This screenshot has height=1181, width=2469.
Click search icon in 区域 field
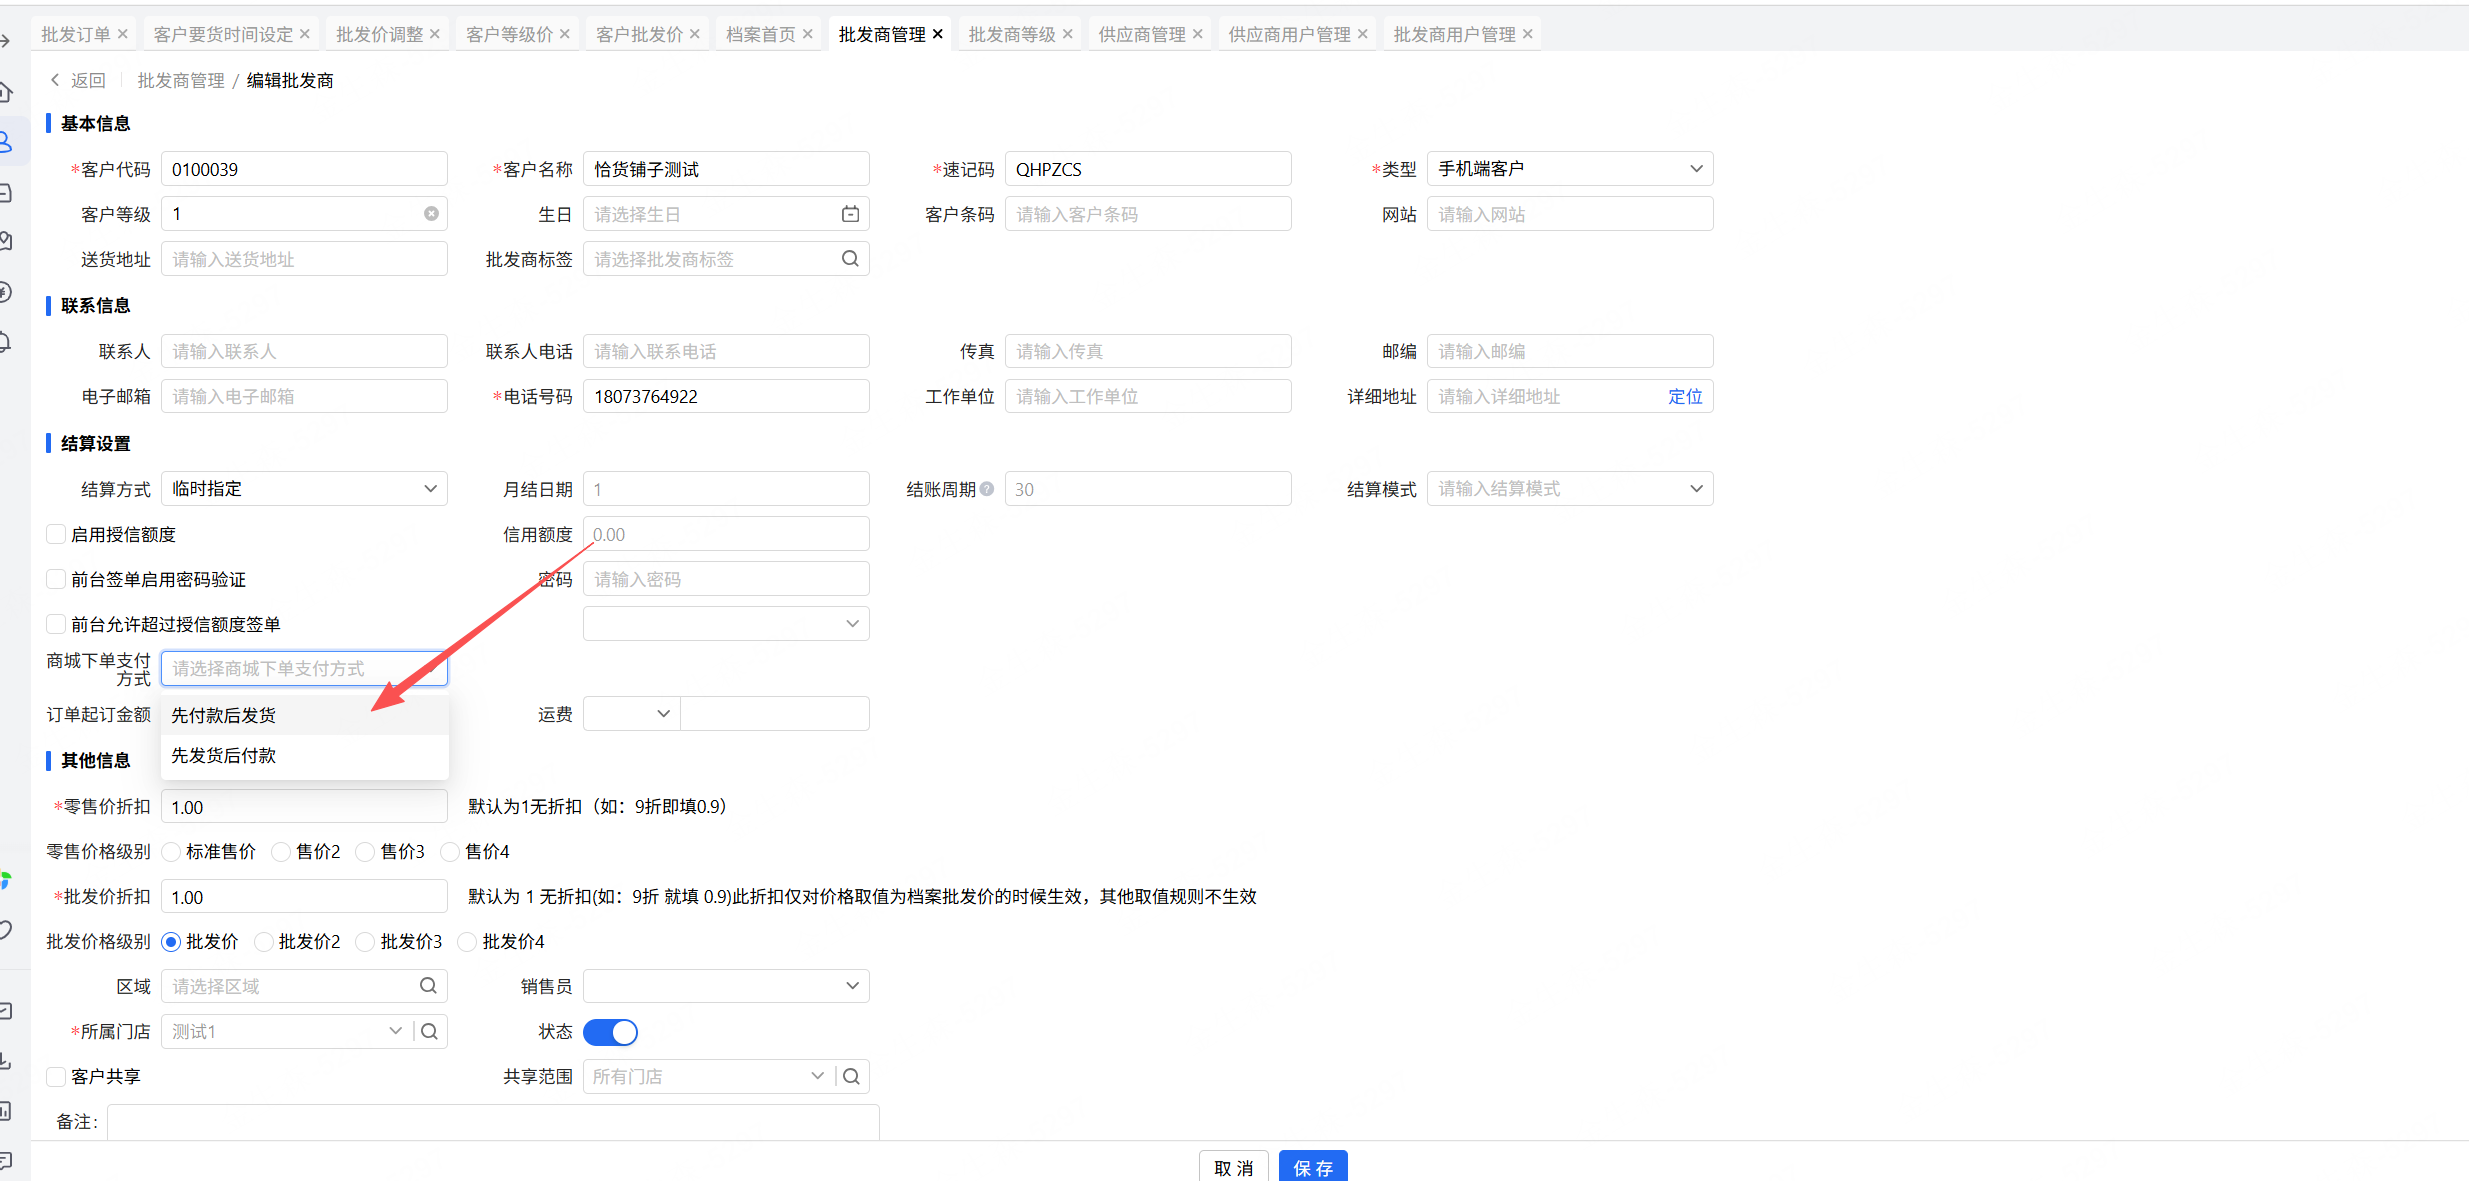click(428, 986)
